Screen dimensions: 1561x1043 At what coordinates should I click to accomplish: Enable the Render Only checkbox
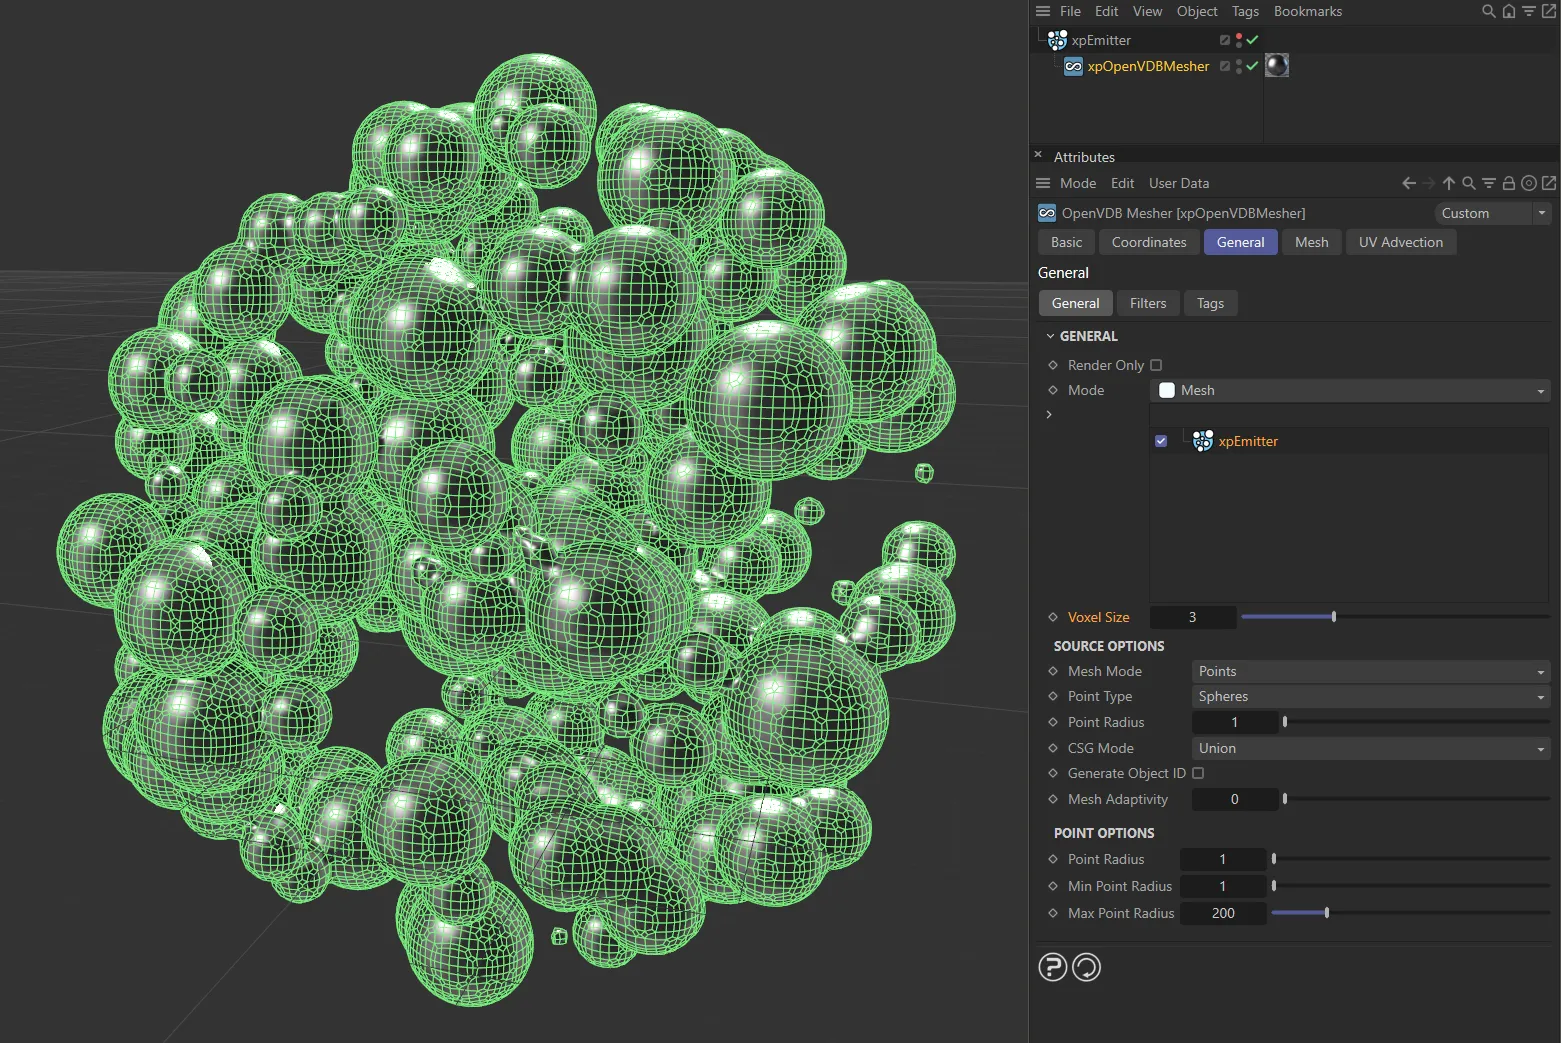[x=1156, y=365]
